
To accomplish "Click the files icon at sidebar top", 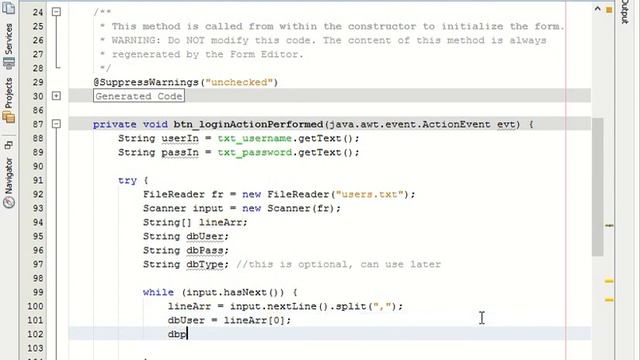I will [9, 7].
